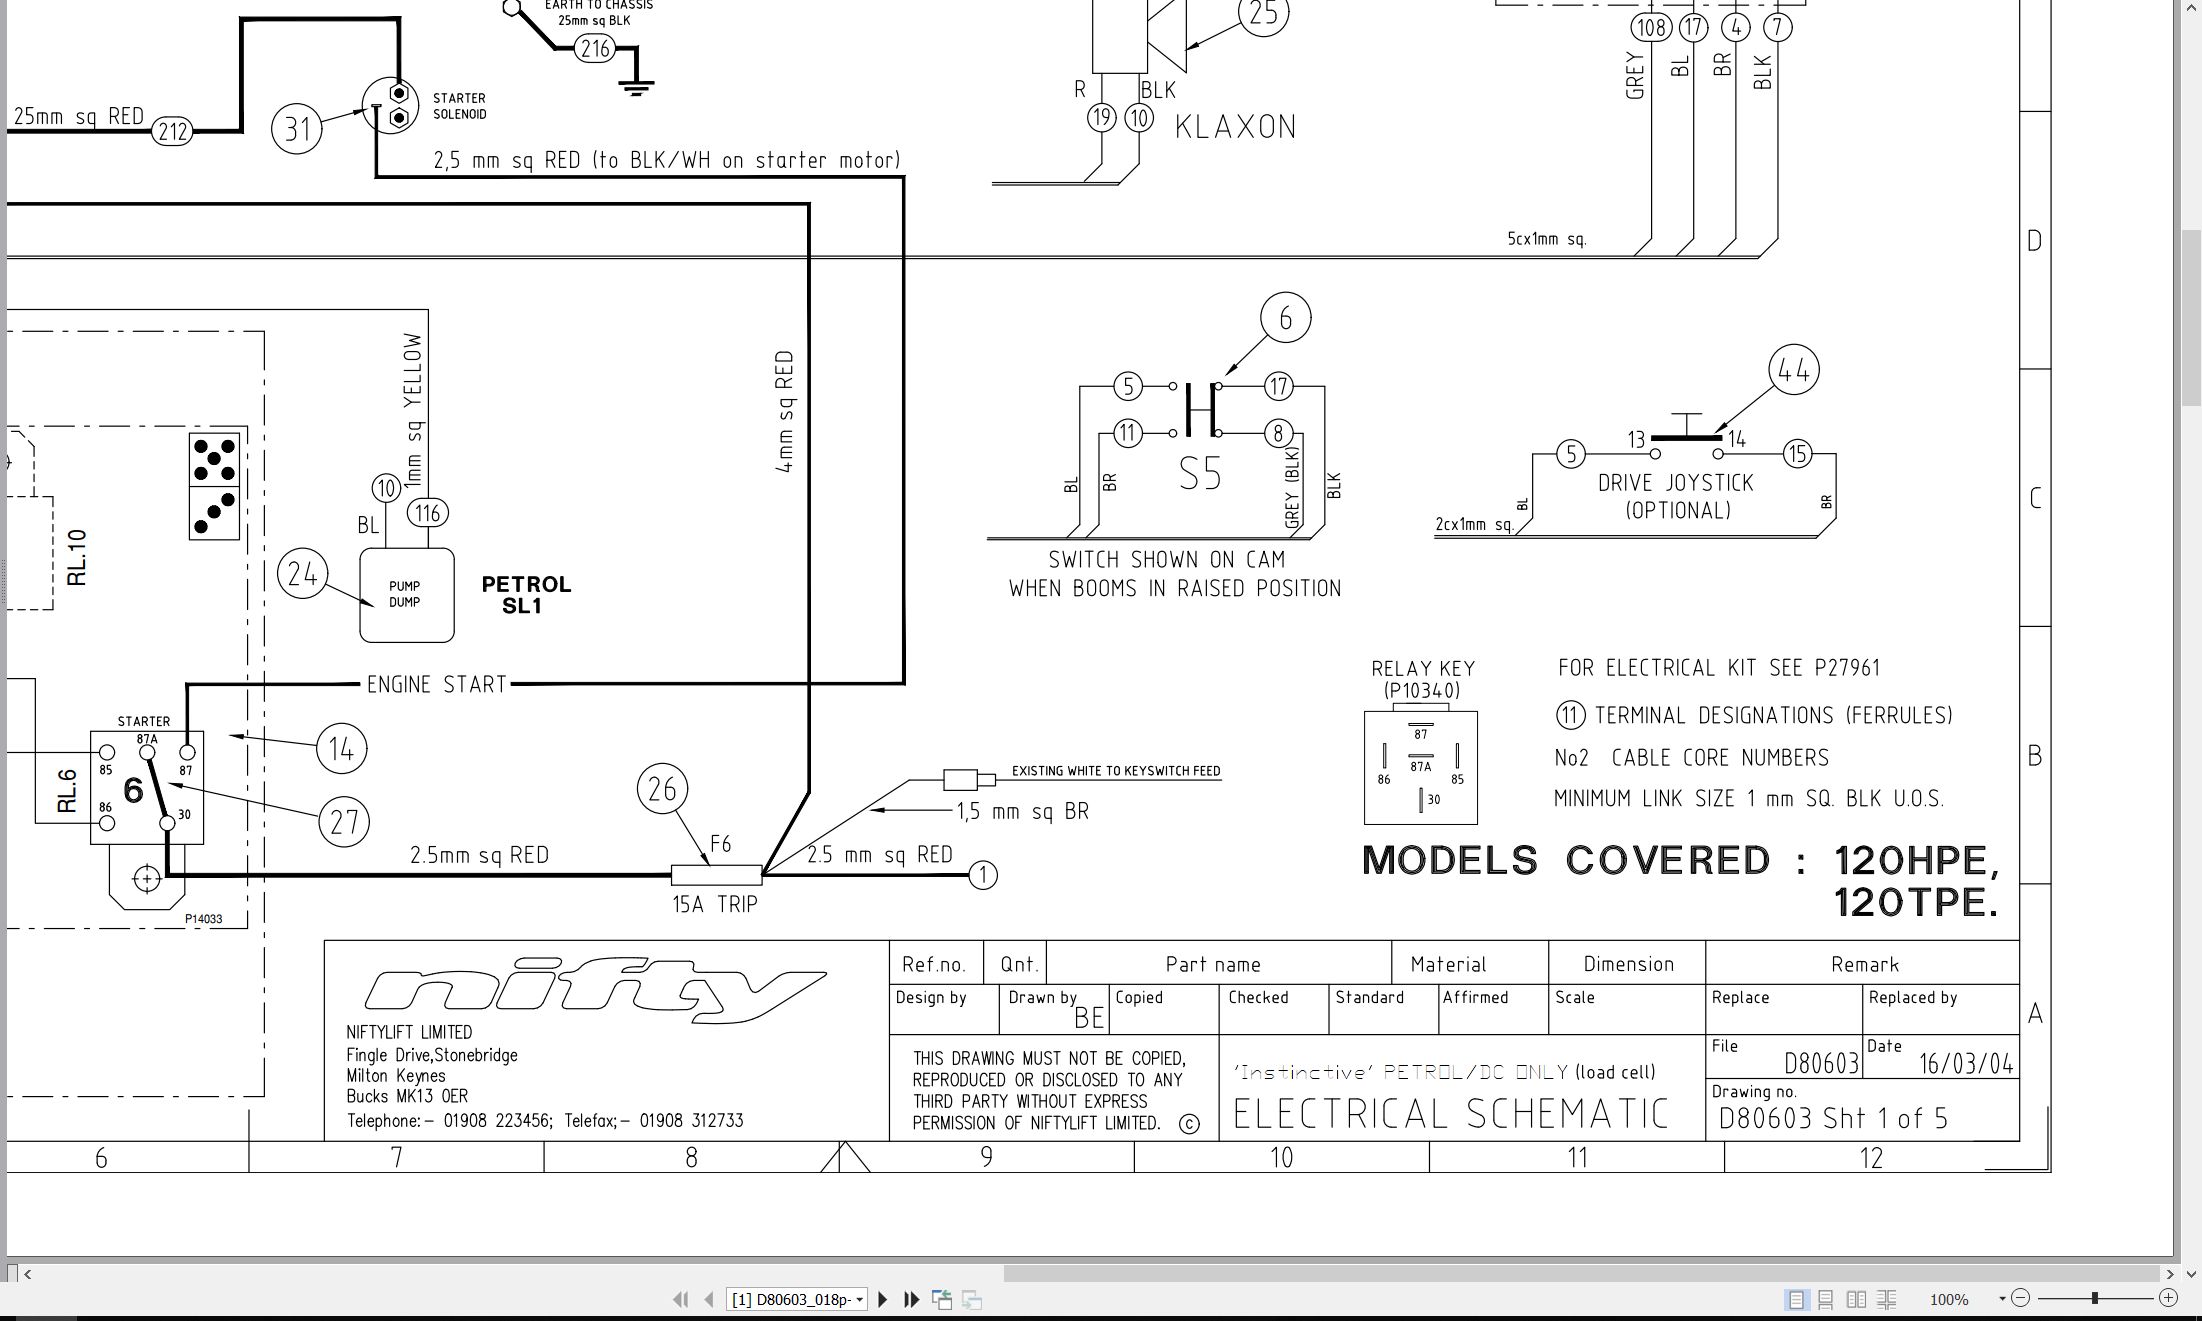The height and width of the screenshot is (1321, 2202).
Task: Click the nifty logo
Action: tap(595, 990)
